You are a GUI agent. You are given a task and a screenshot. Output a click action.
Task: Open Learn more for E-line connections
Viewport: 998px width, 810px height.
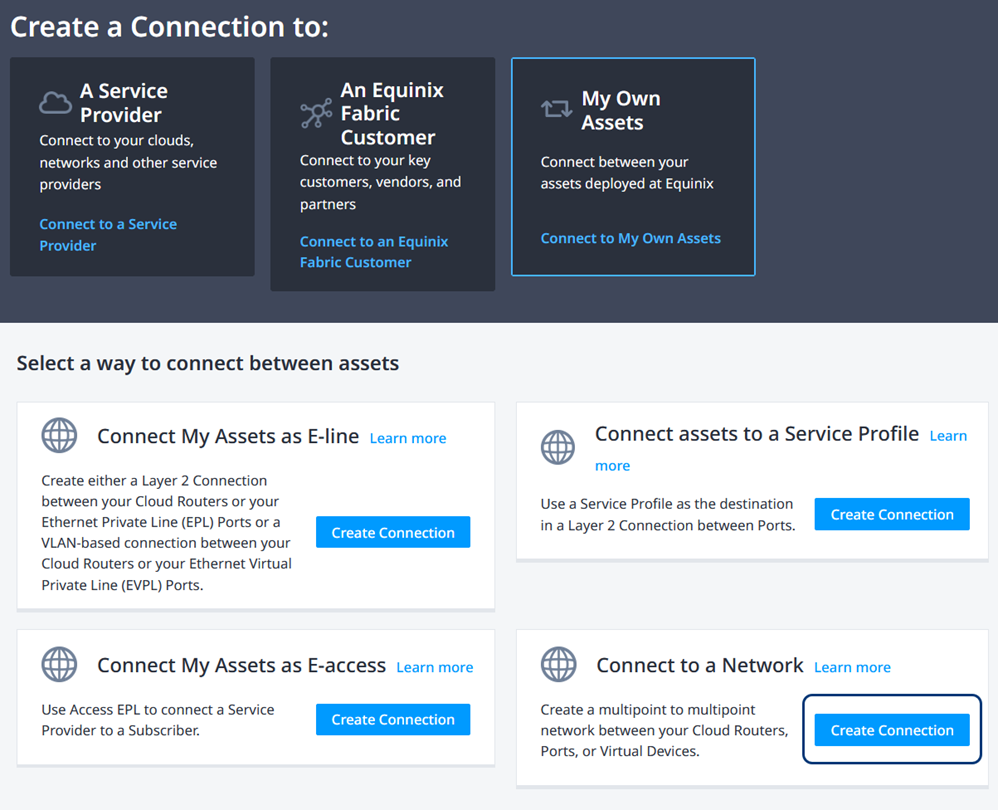tap(408, 438)
